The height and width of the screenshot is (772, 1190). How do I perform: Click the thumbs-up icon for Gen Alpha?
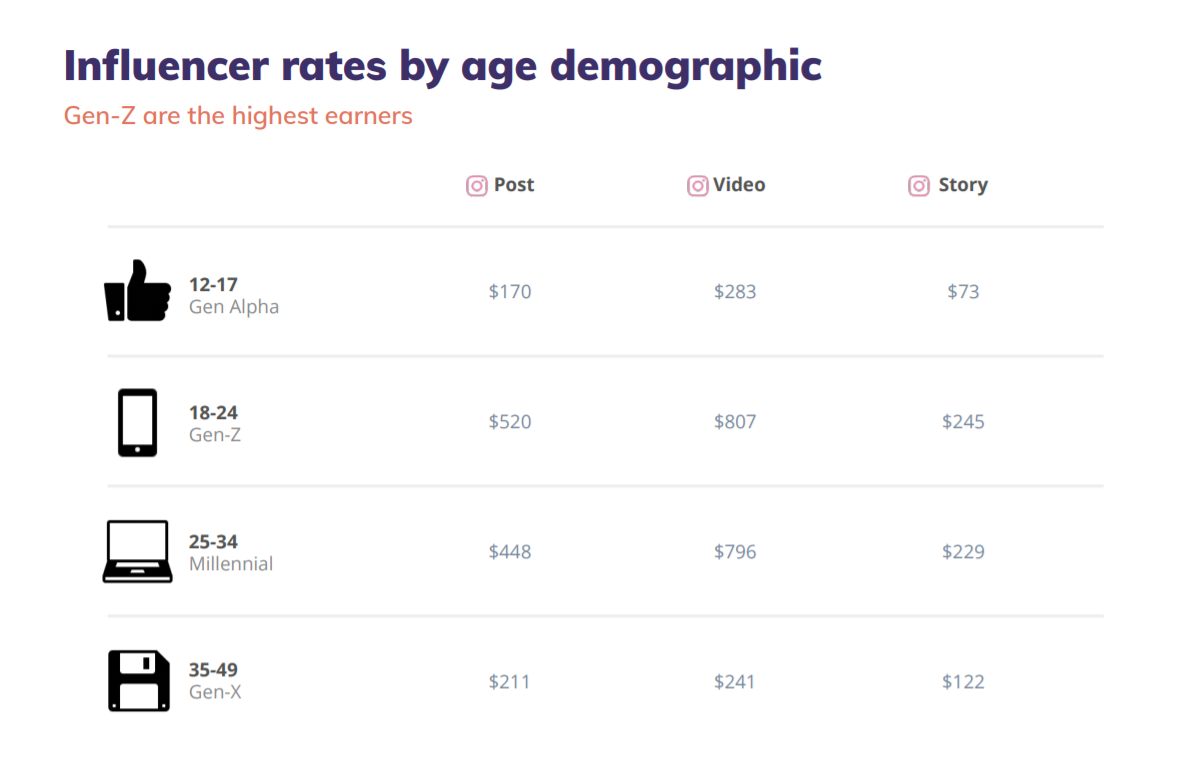(x=137, y=291)
